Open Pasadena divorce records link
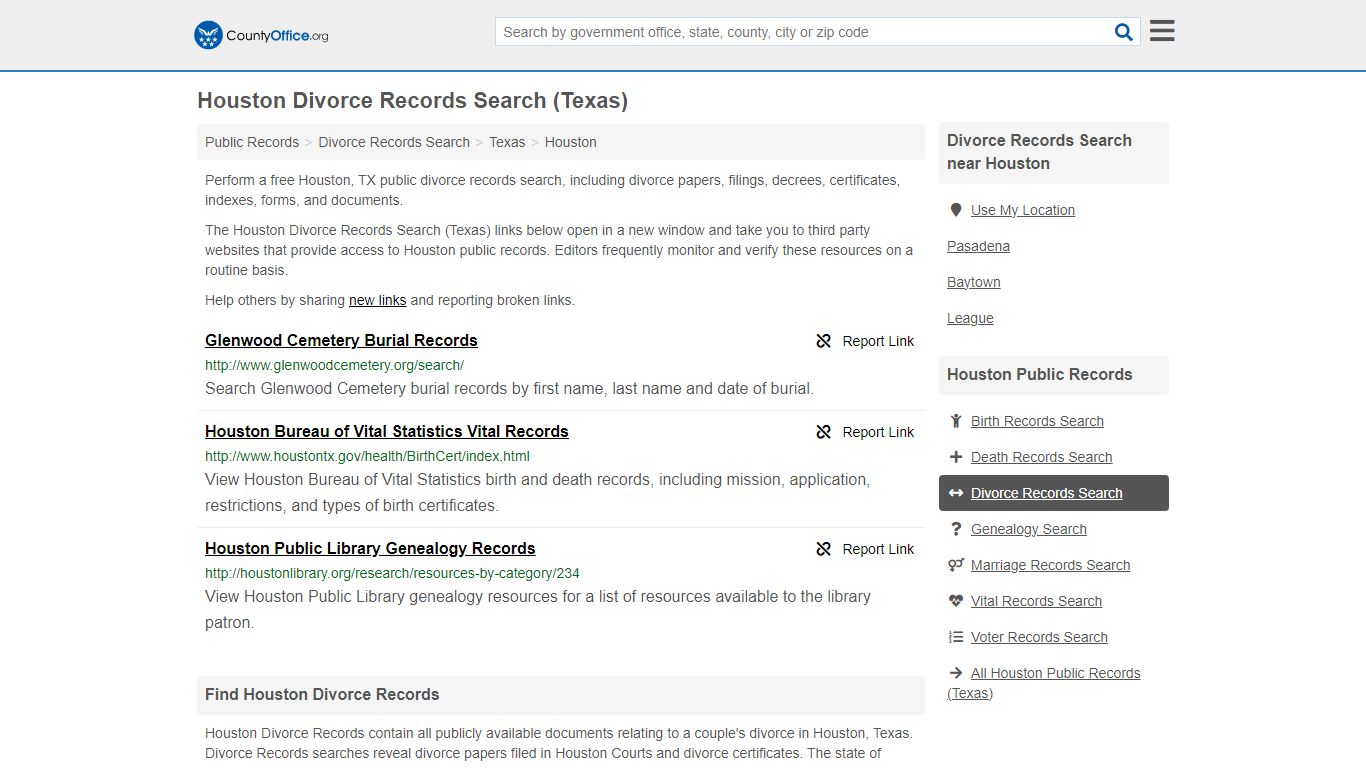The height and width of the screenshot is (768, 1366). [978, 246]
